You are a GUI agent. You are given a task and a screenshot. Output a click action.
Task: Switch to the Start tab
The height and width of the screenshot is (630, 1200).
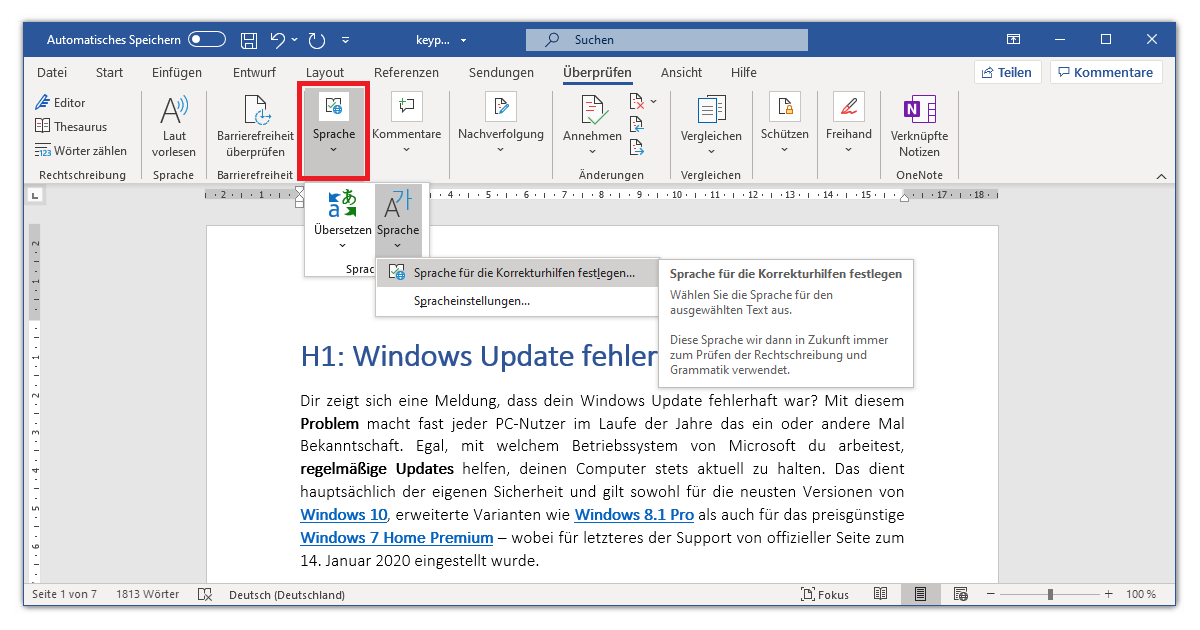tap(110, 72)
